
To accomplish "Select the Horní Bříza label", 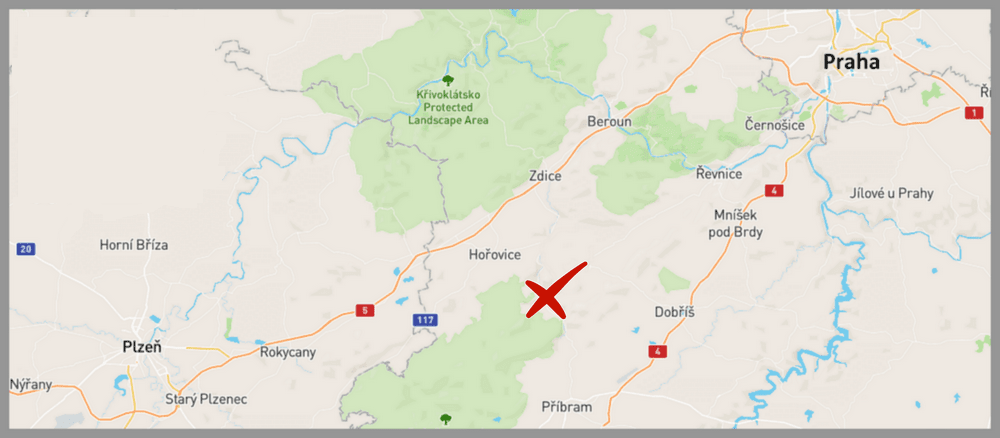I will (x=134, y=244).
